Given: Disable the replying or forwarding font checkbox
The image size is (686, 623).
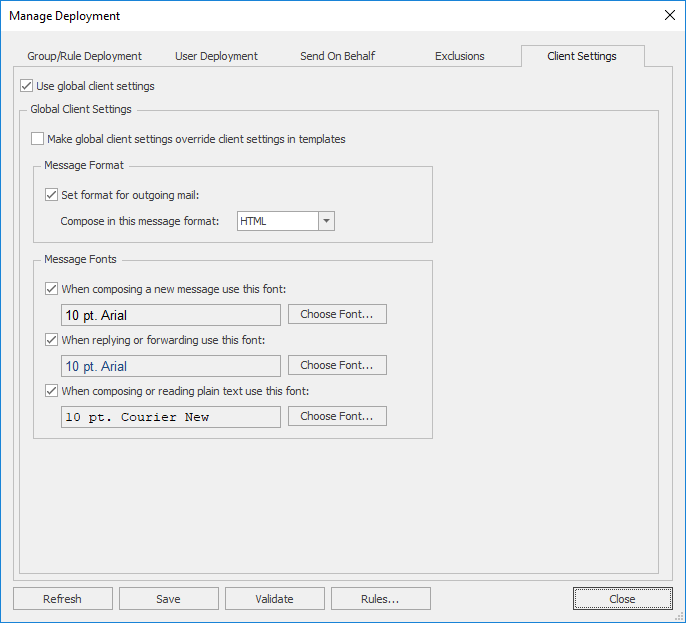Looking at the screenshot, I should point(52,340).
